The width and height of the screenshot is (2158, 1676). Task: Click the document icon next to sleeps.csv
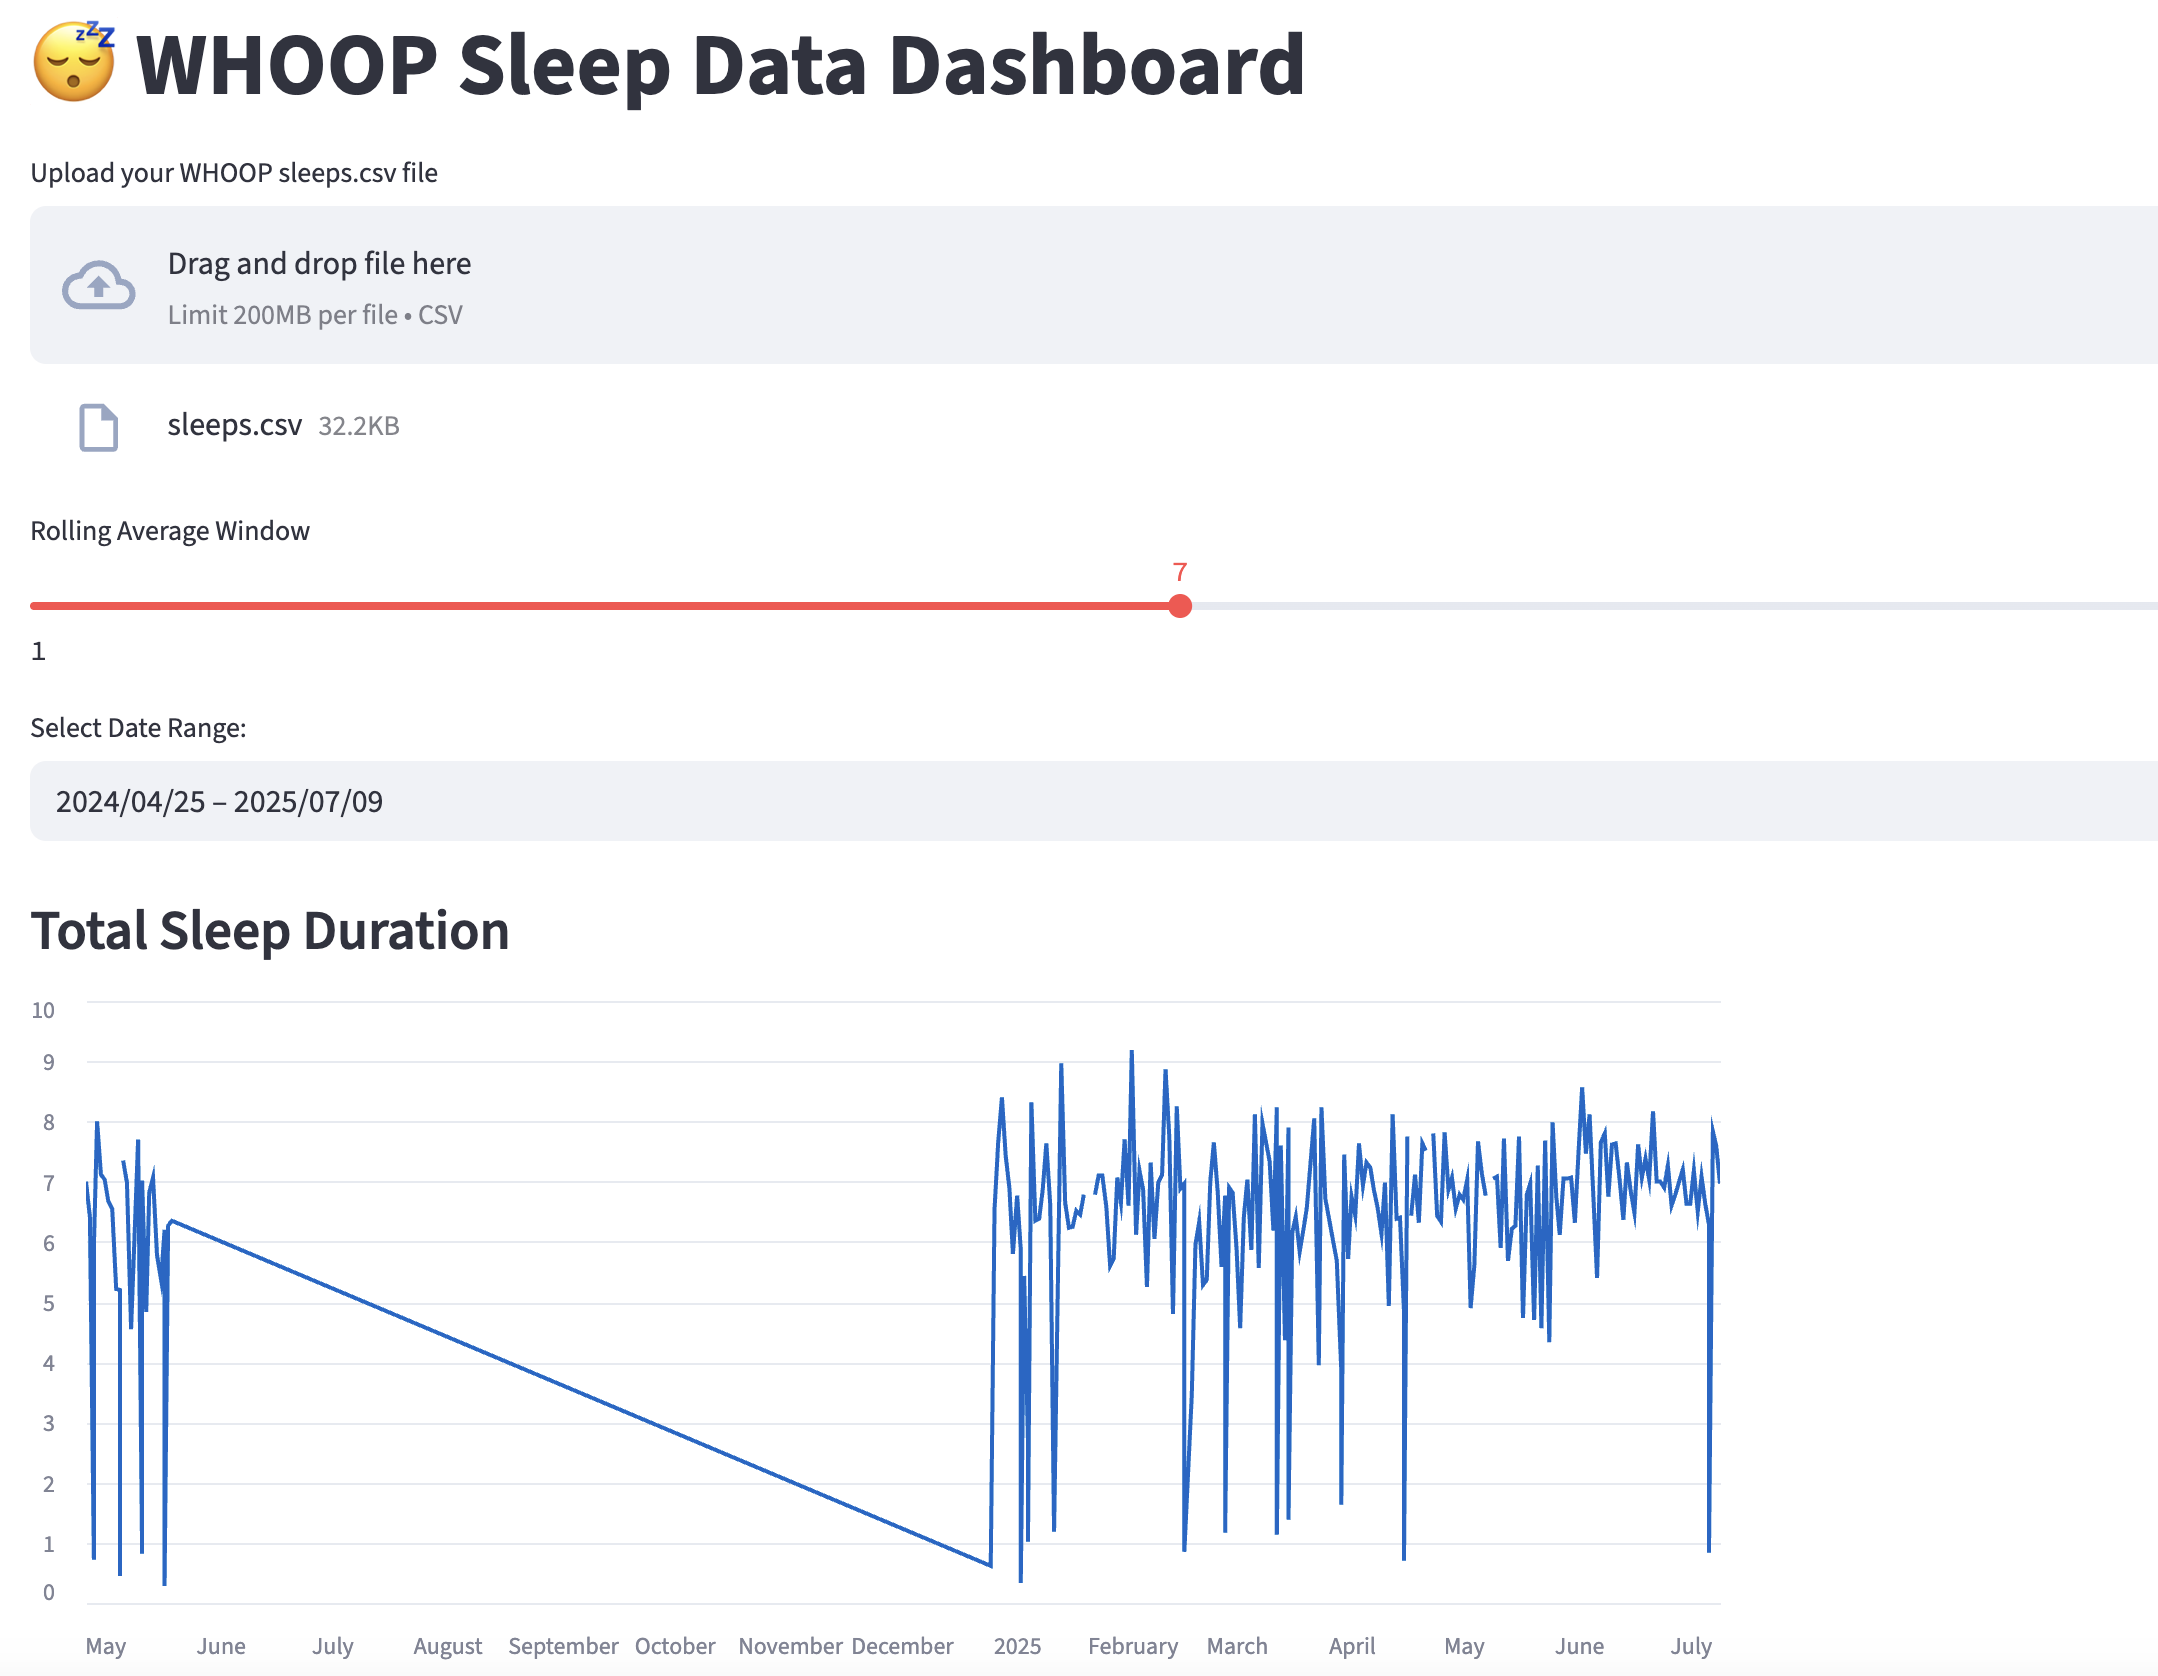99,428
